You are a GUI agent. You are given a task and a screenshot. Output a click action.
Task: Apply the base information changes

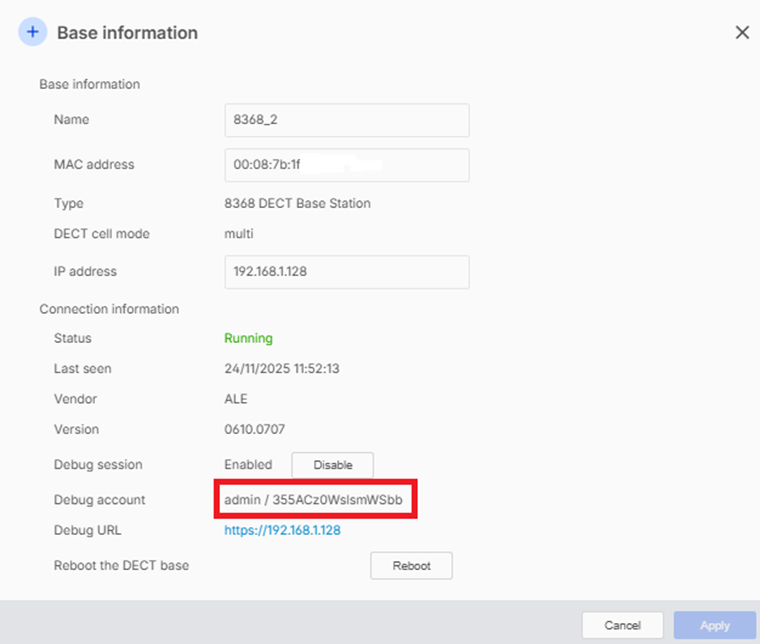coord(714,626)
